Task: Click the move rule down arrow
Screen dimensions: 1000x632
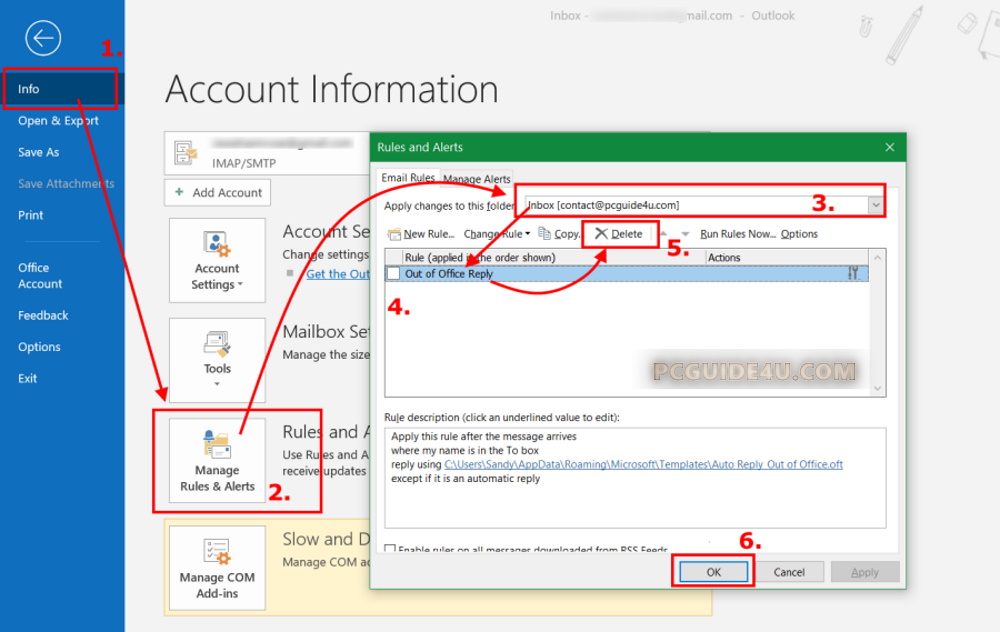Action: pos(685,234)
